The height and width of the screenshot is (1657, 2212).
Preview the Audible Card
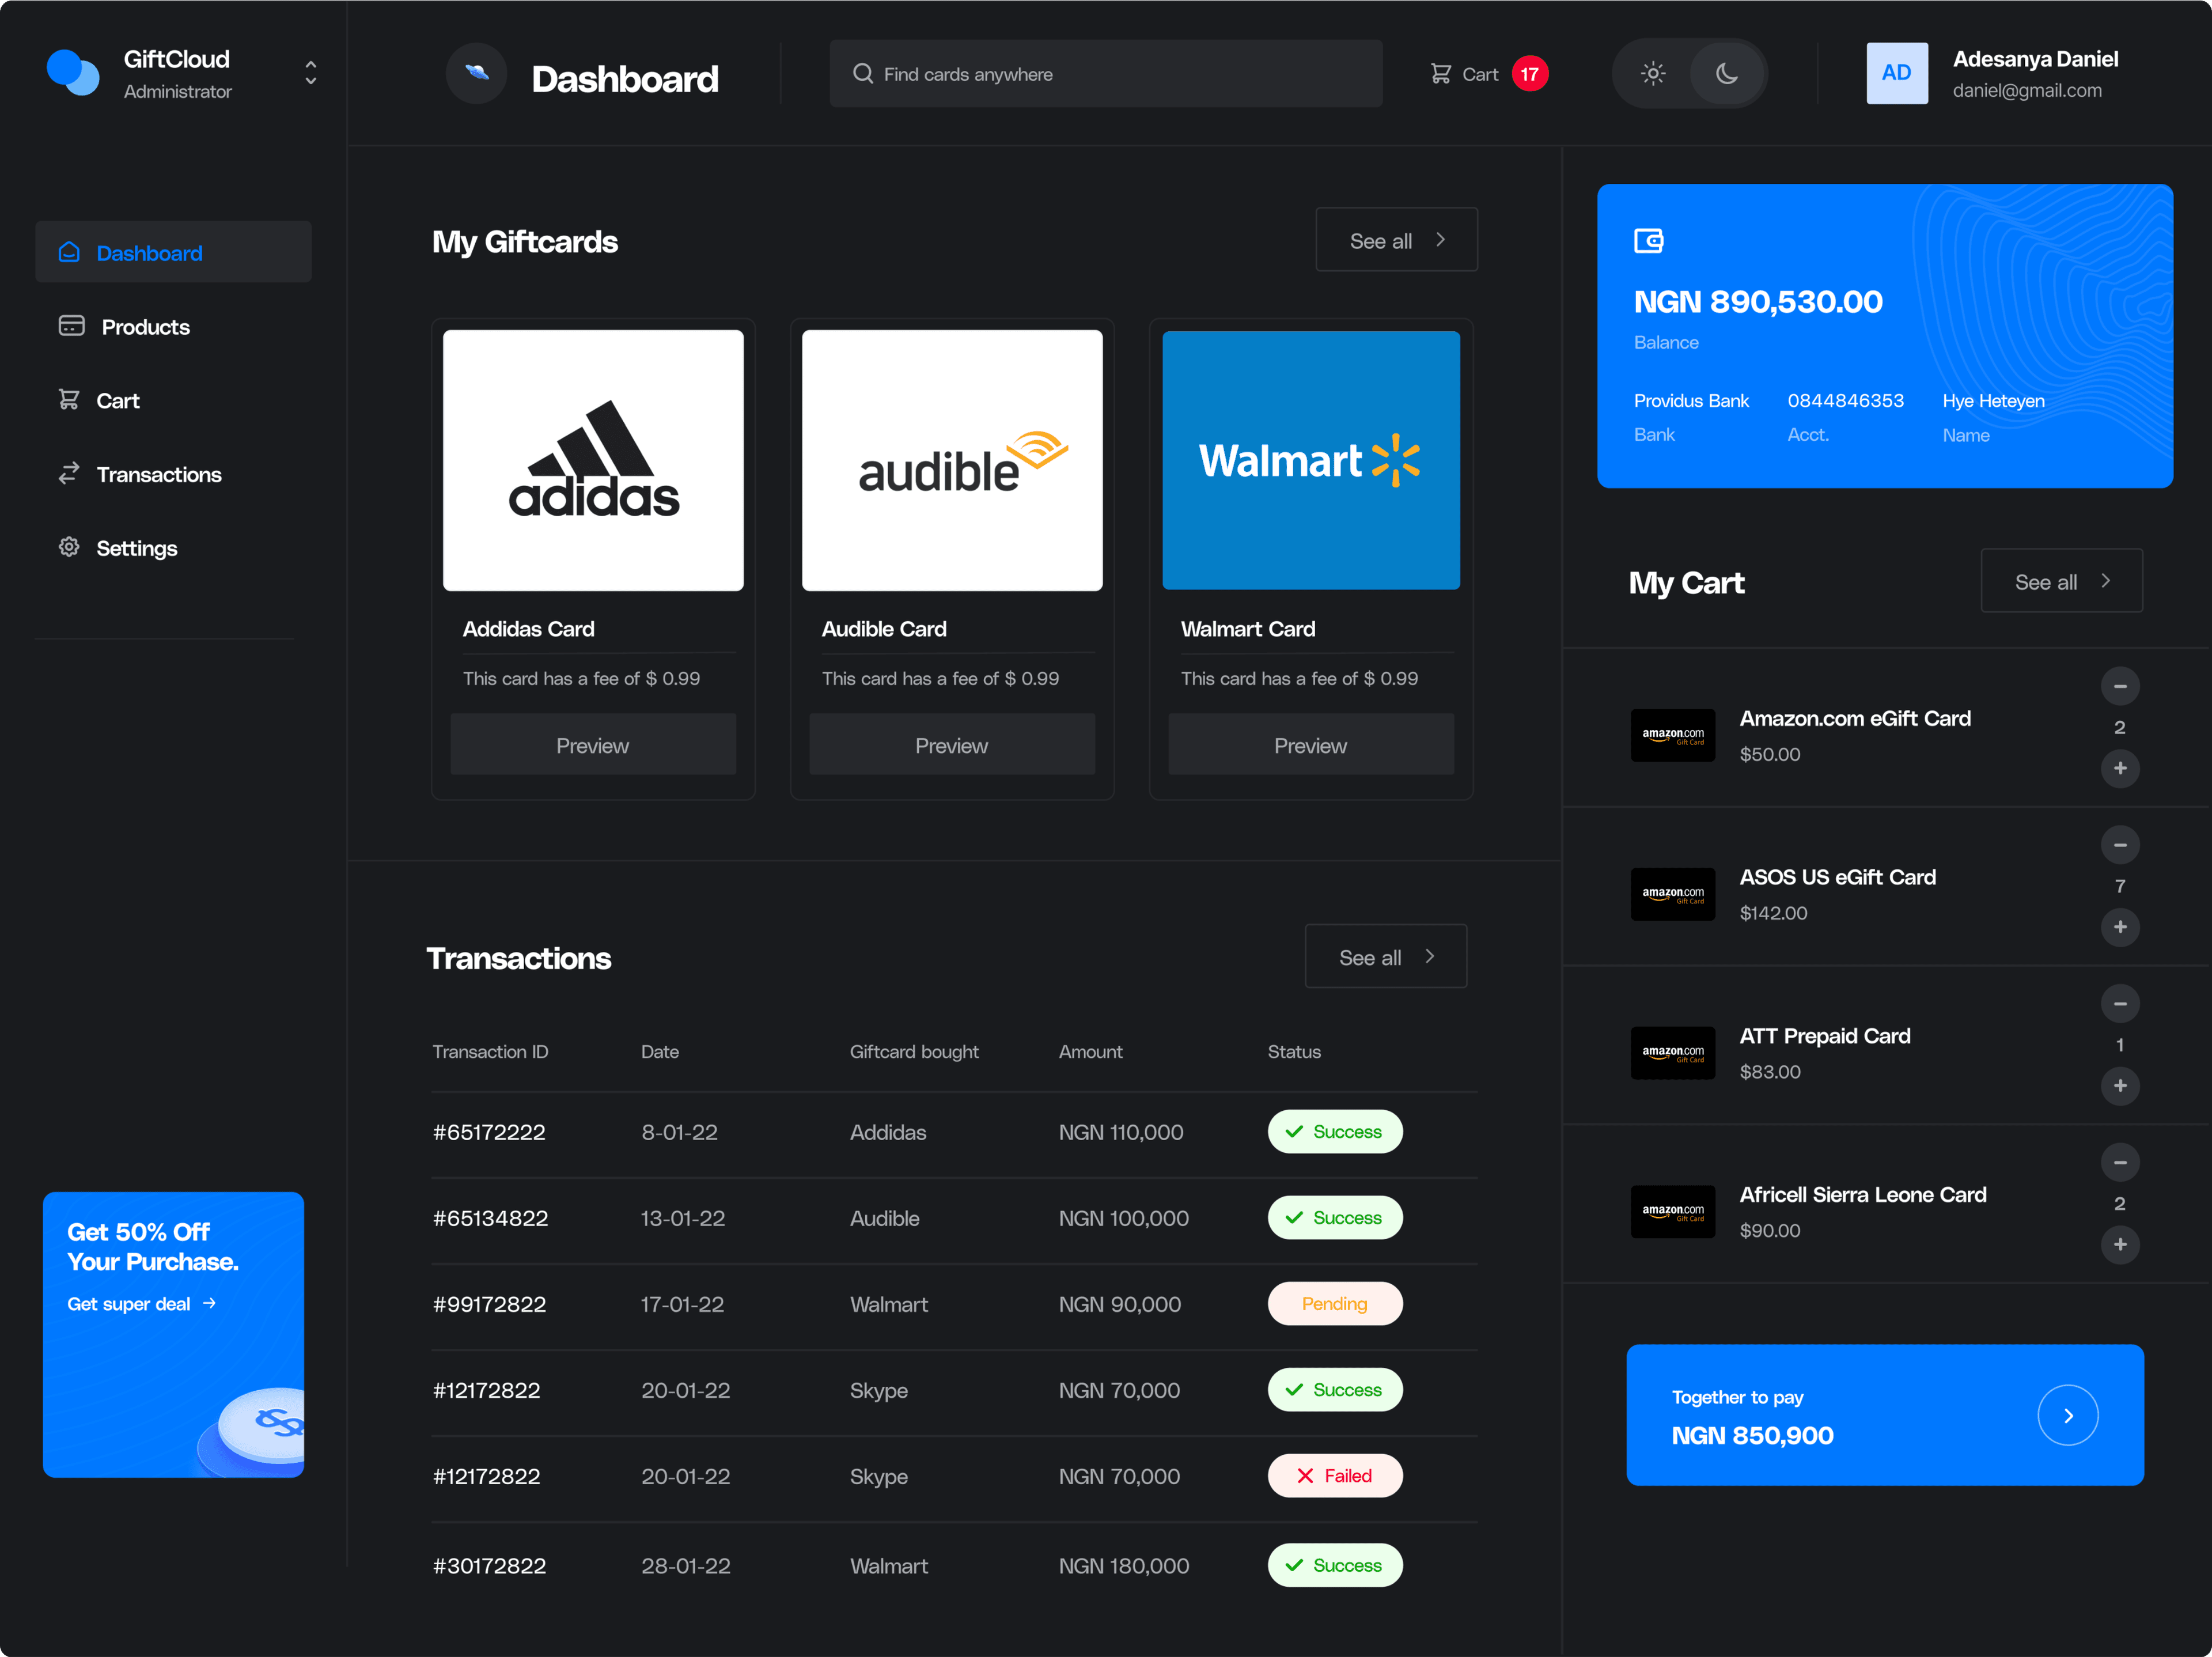952,745
